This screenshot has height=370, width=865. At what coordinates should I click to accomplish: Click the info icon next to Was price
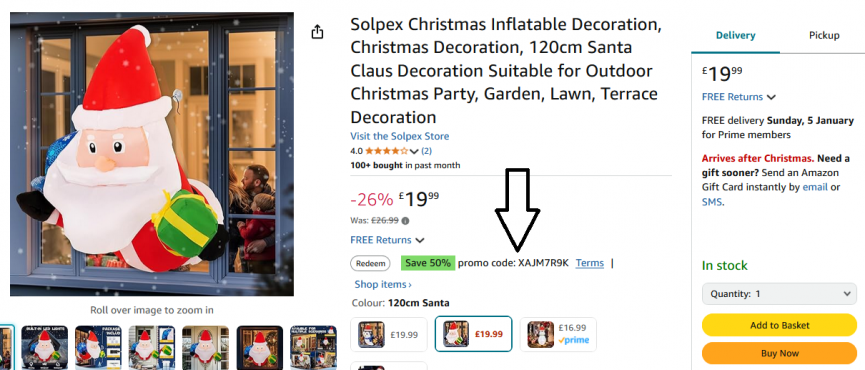click(x=405, y=221)
